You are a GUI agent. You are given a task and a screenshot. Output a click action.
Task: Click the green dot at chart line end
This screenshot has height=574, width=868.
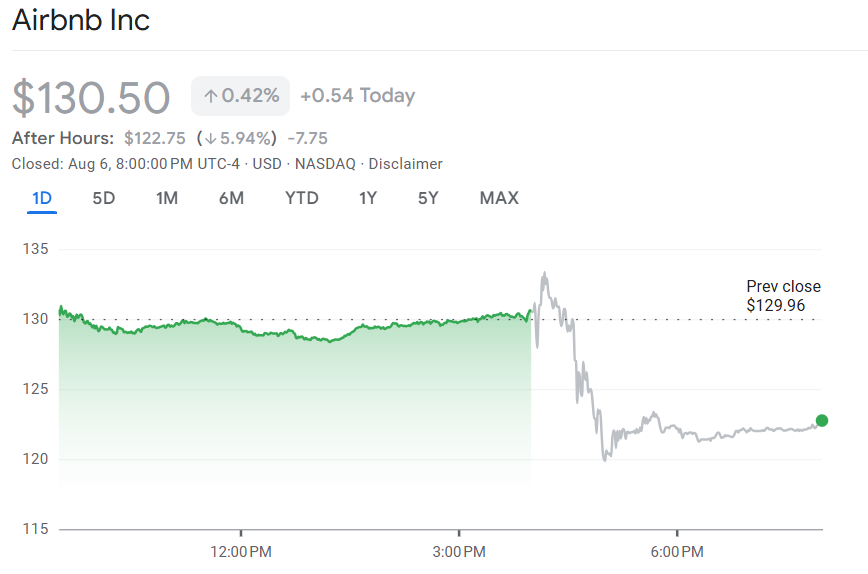822,420
